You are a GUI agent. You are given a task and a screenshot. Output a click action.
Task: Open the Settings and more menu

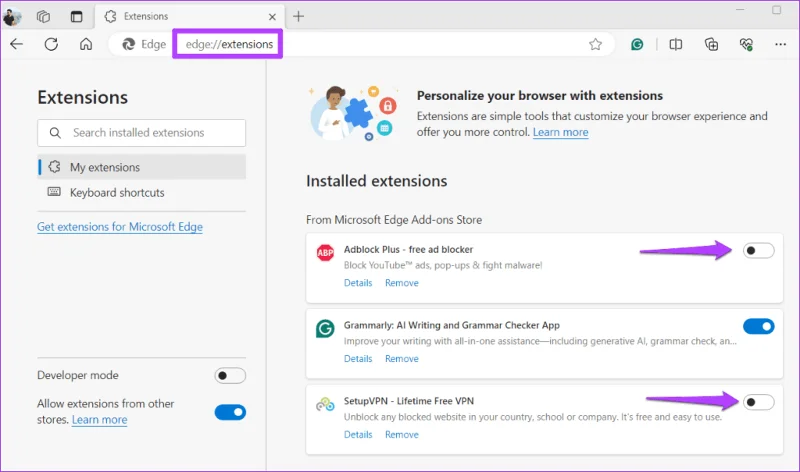[x=780, y=44]
